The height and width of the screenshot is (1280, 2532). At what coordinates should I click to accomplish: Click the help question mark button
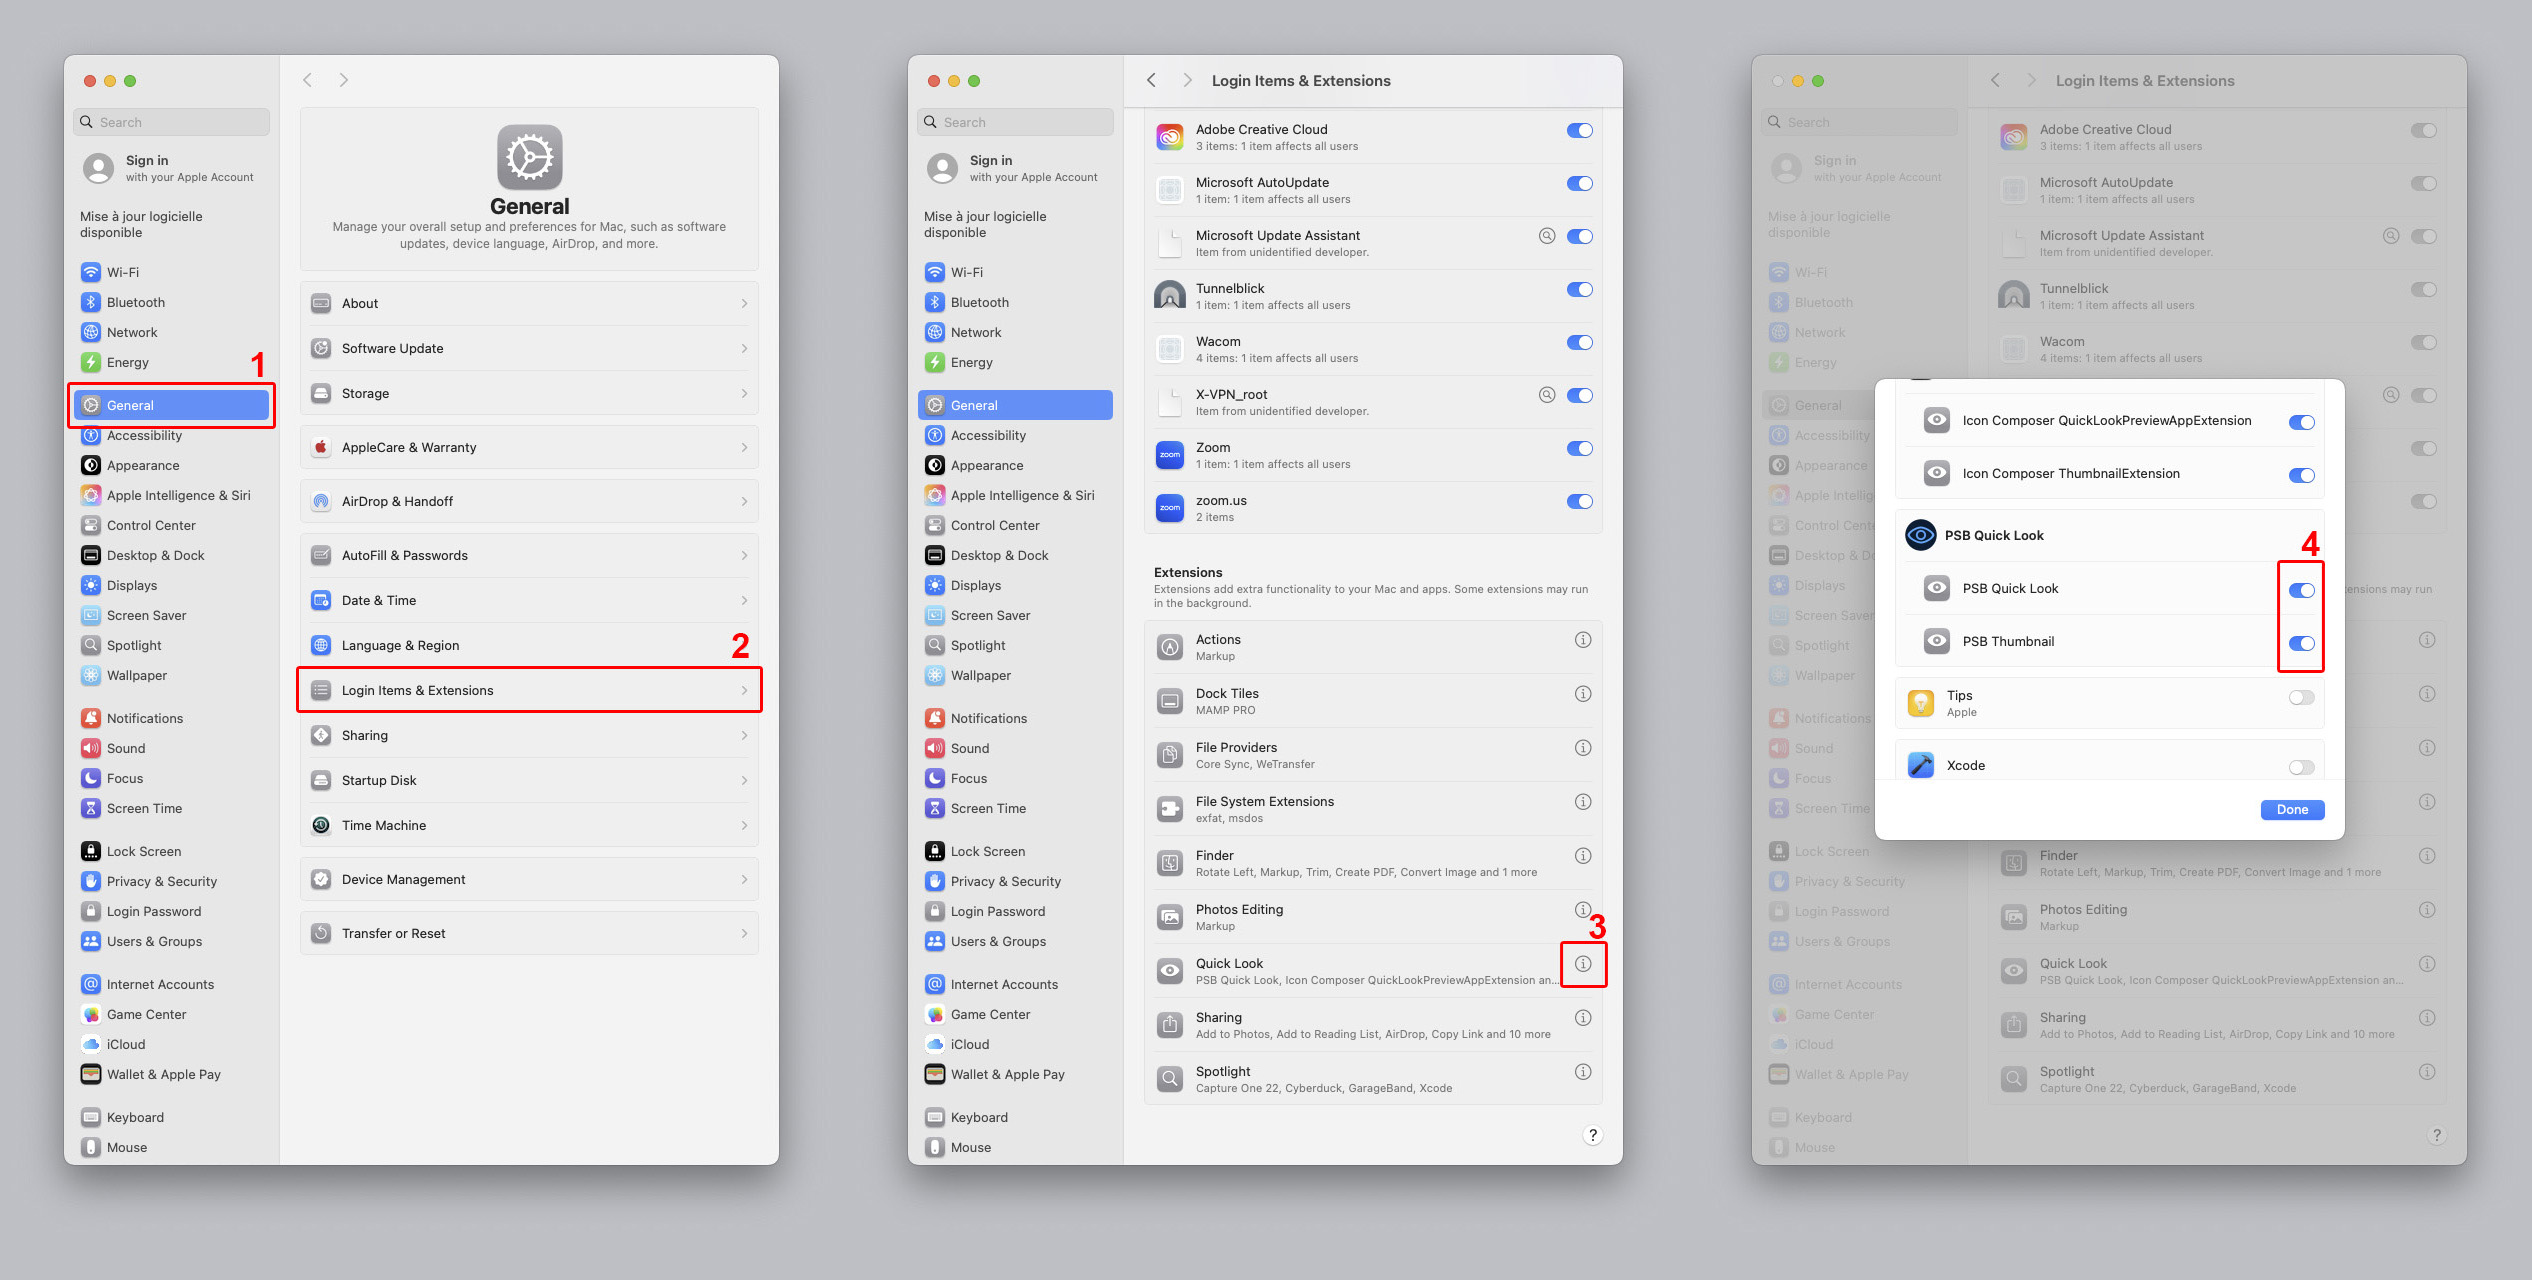1592,1135
